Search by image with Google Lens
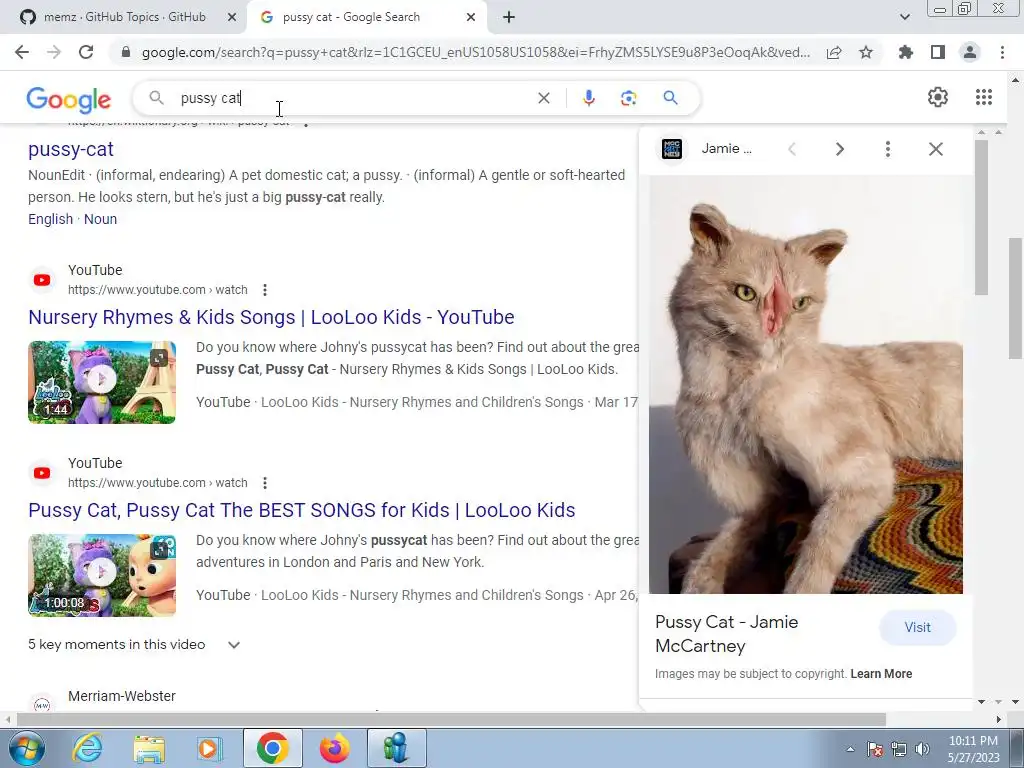Screen dimensions: 1024x768 click(628, 98)
